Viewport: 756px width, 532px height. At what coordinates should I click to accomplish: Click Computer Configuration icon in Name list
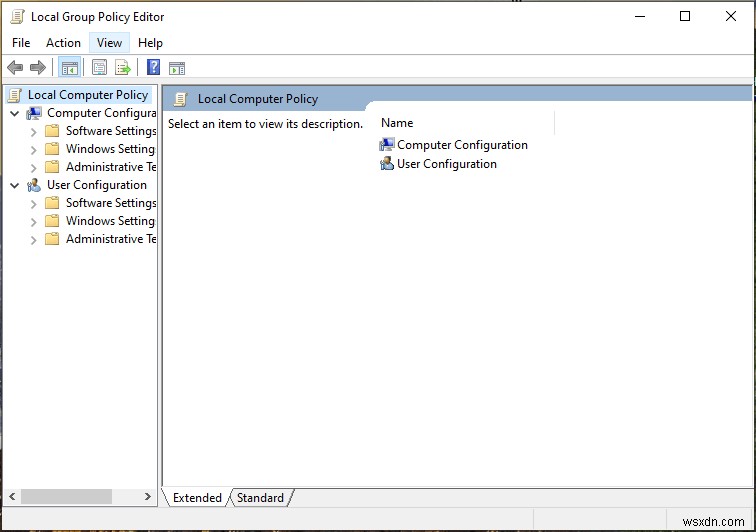pos(387,145)
